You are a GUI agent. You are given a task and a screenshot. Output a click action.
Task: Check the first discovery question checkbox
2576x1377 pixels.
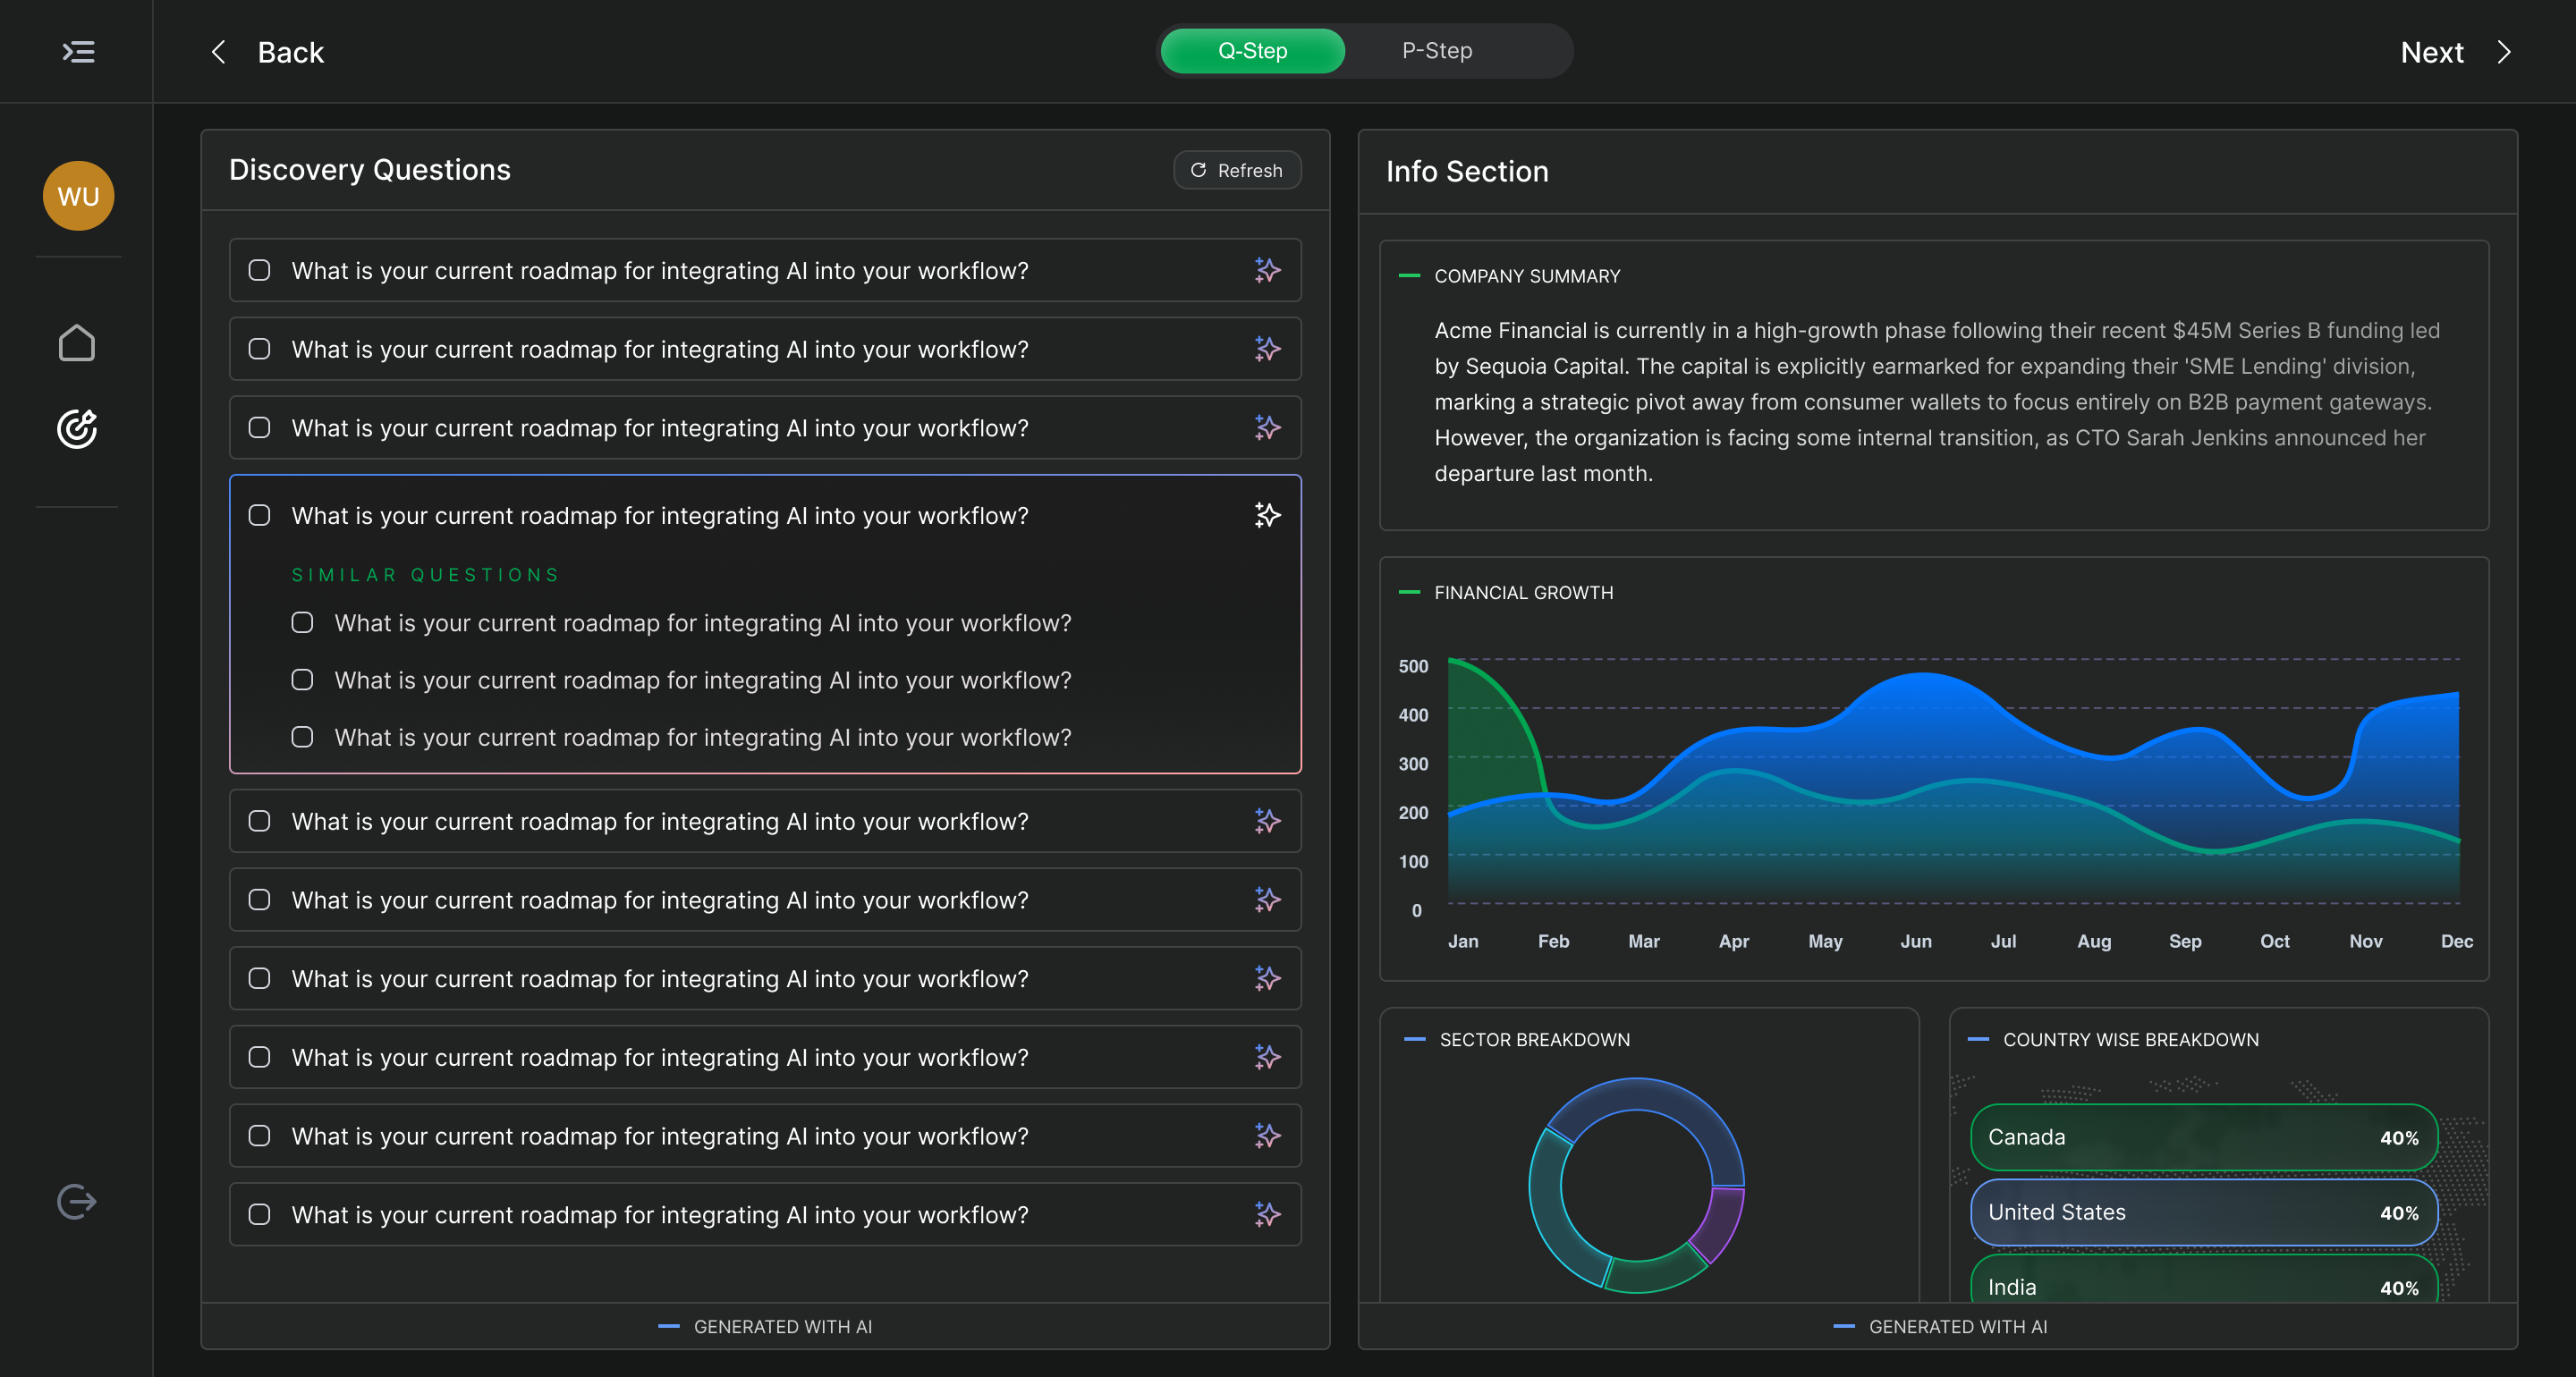260,270
